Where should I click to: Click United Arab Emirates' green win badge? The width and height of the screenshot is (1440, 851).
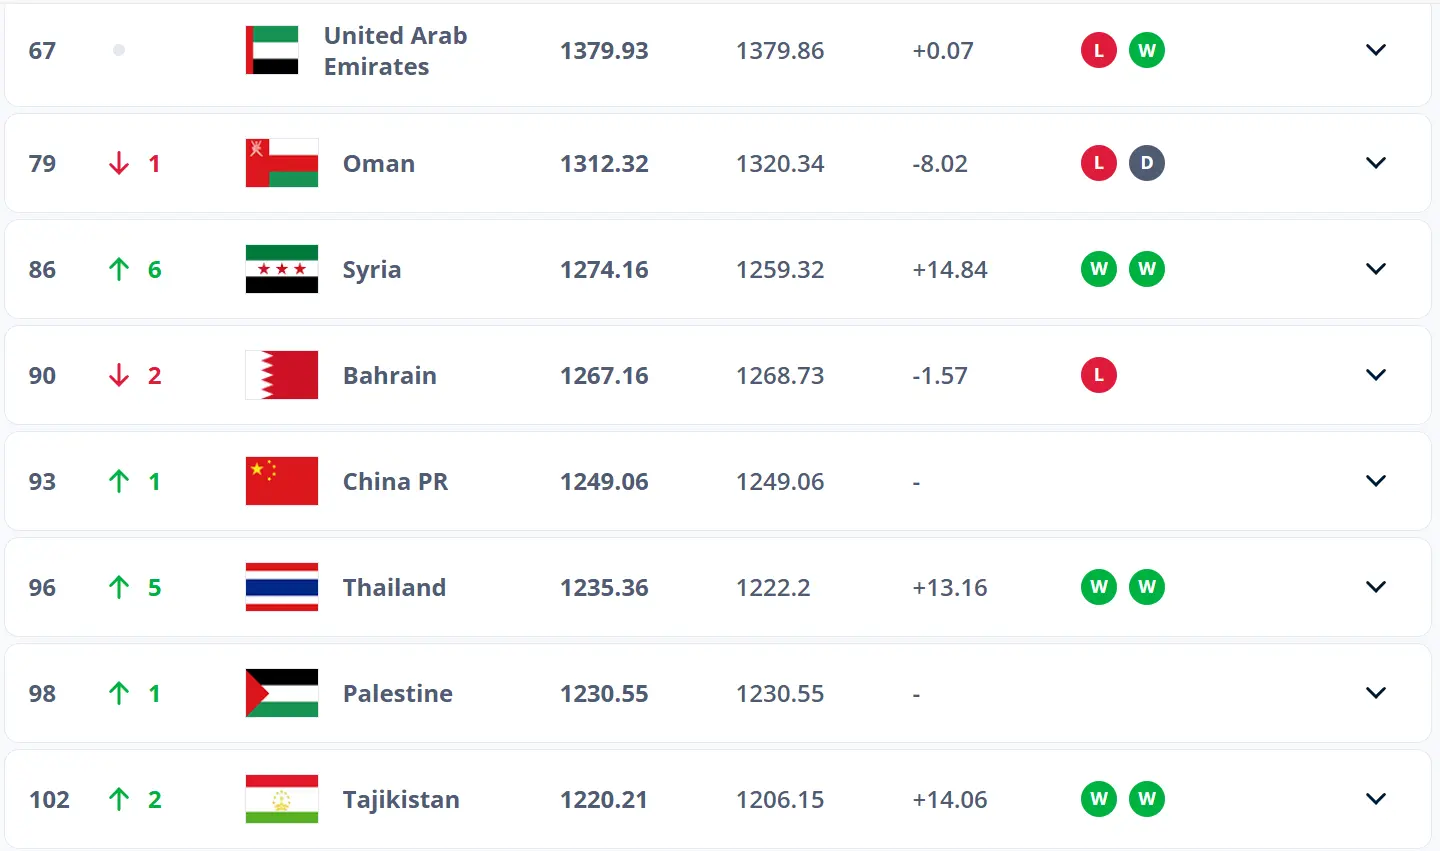[1147, 50]
